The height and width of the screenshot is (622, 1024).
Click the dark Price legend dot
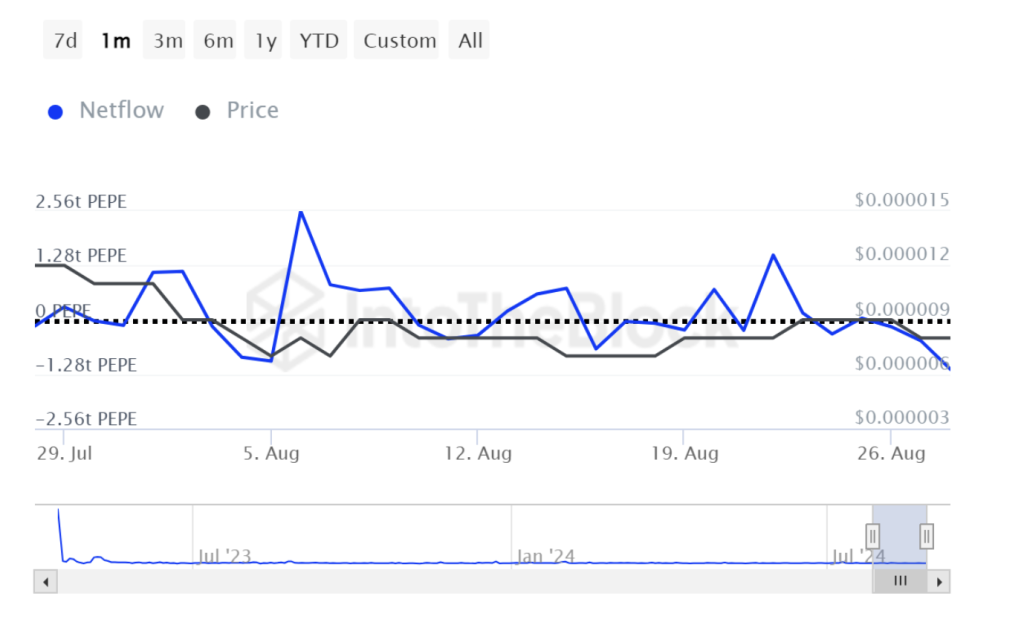tap(203, 112)
